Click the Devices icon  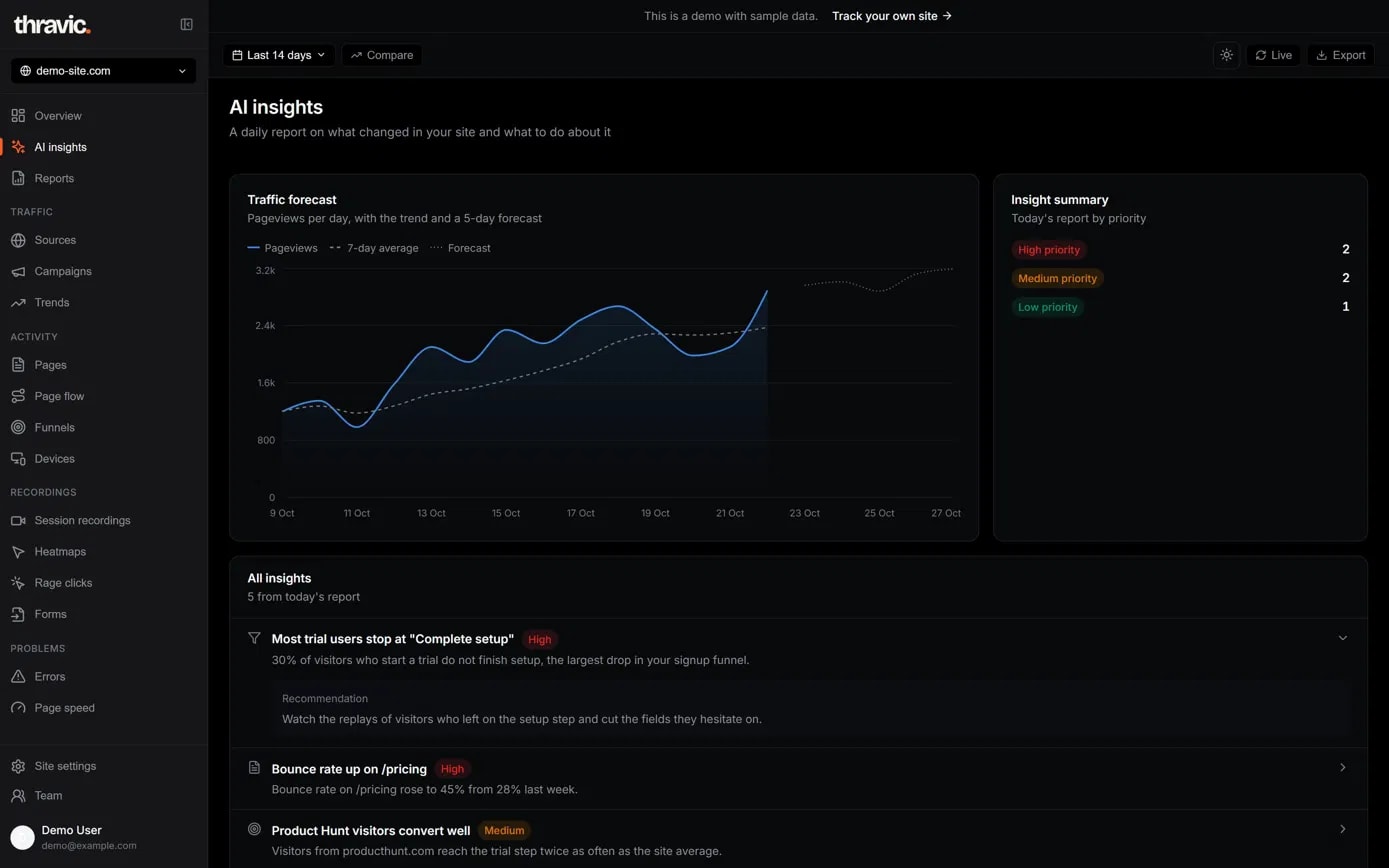[x=18, y=458]
